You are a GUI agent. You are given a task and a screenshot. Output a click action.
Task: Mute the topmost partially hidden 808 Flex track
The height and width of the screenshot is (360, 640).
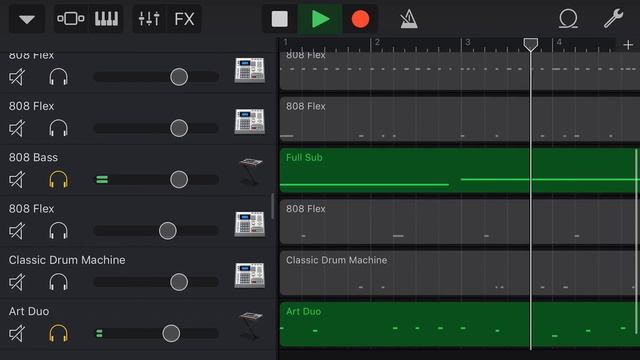click(x=17, y=77)
